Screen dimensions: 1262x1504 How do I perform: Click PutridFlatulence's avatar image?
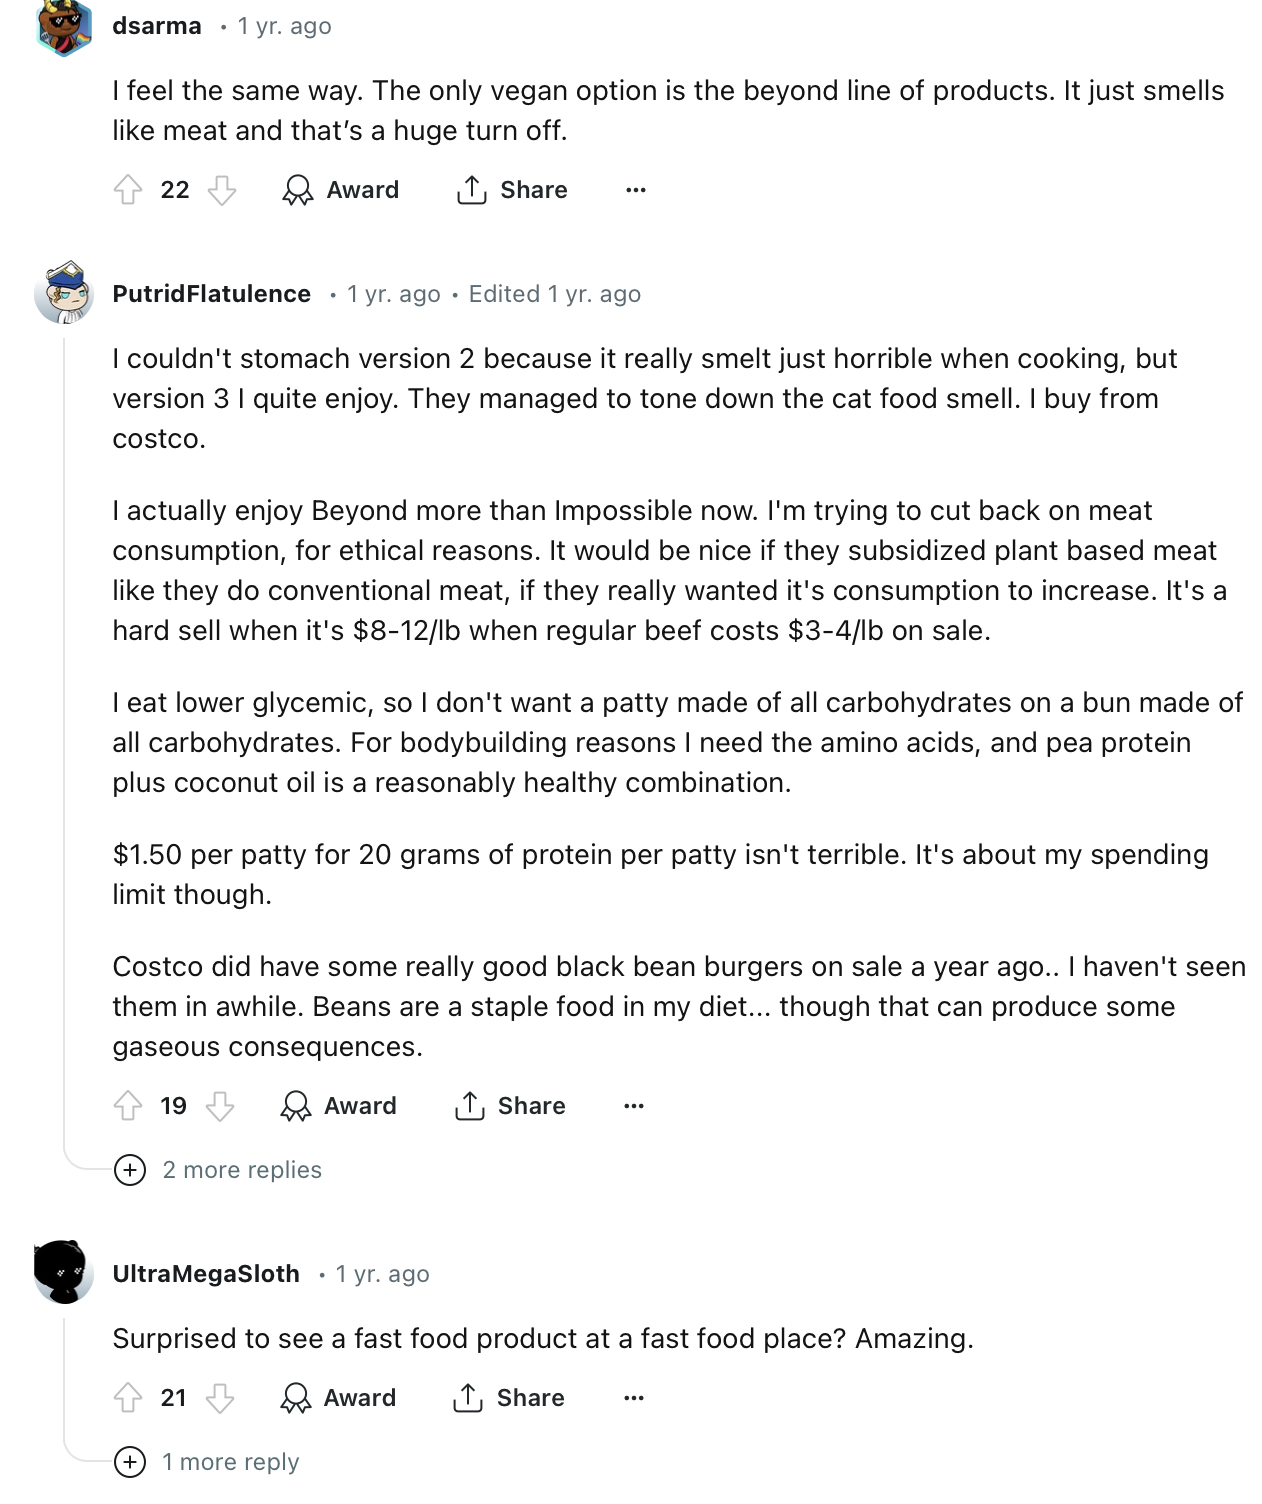[x=64, y=293]
